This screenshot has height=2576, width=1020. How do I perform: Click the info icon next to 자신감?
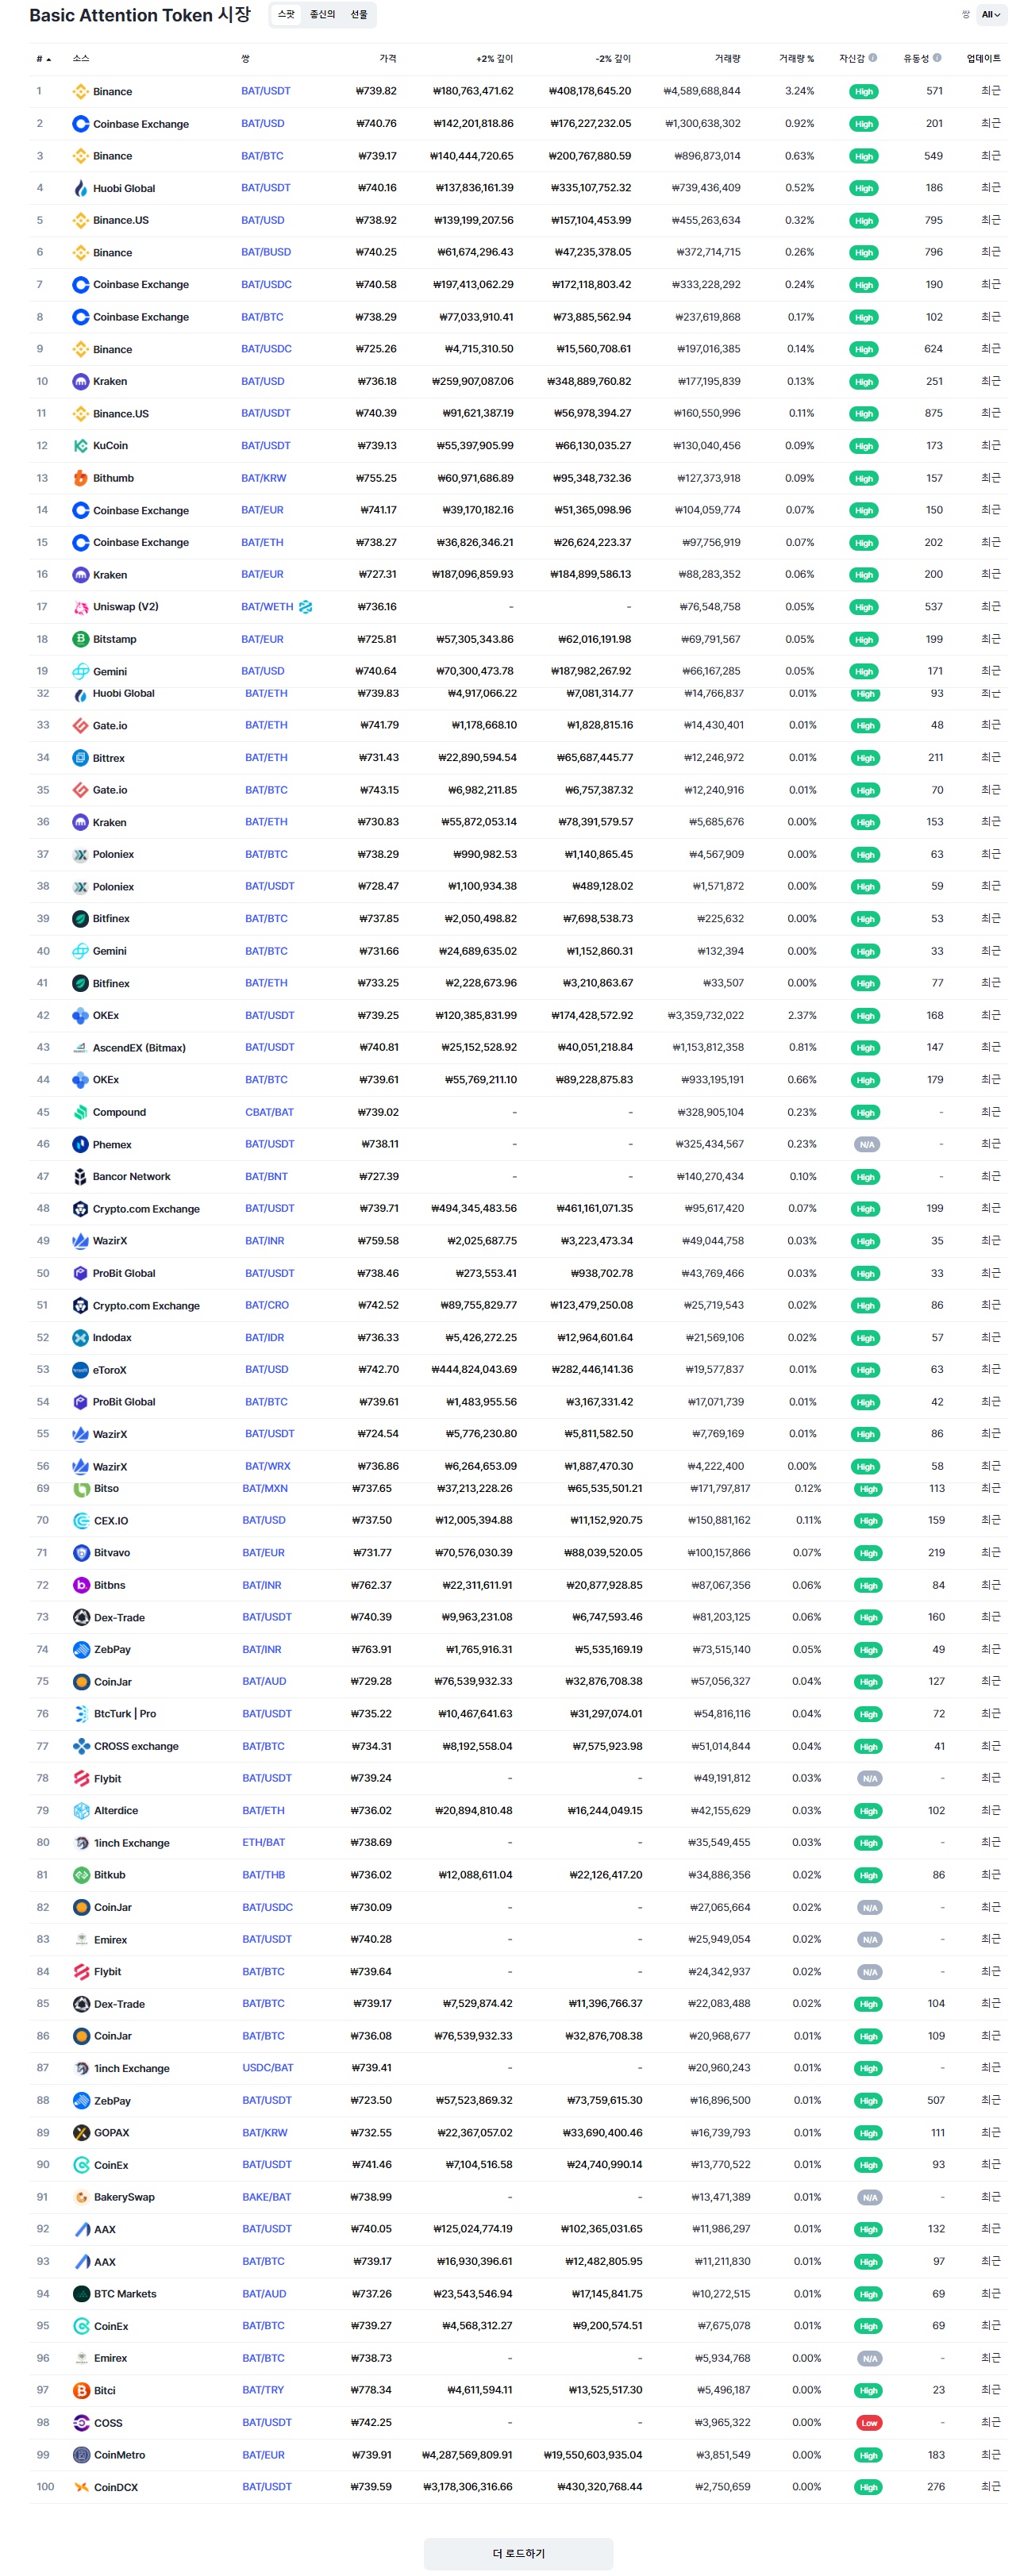pyautogui.click(x=873, y=58)
